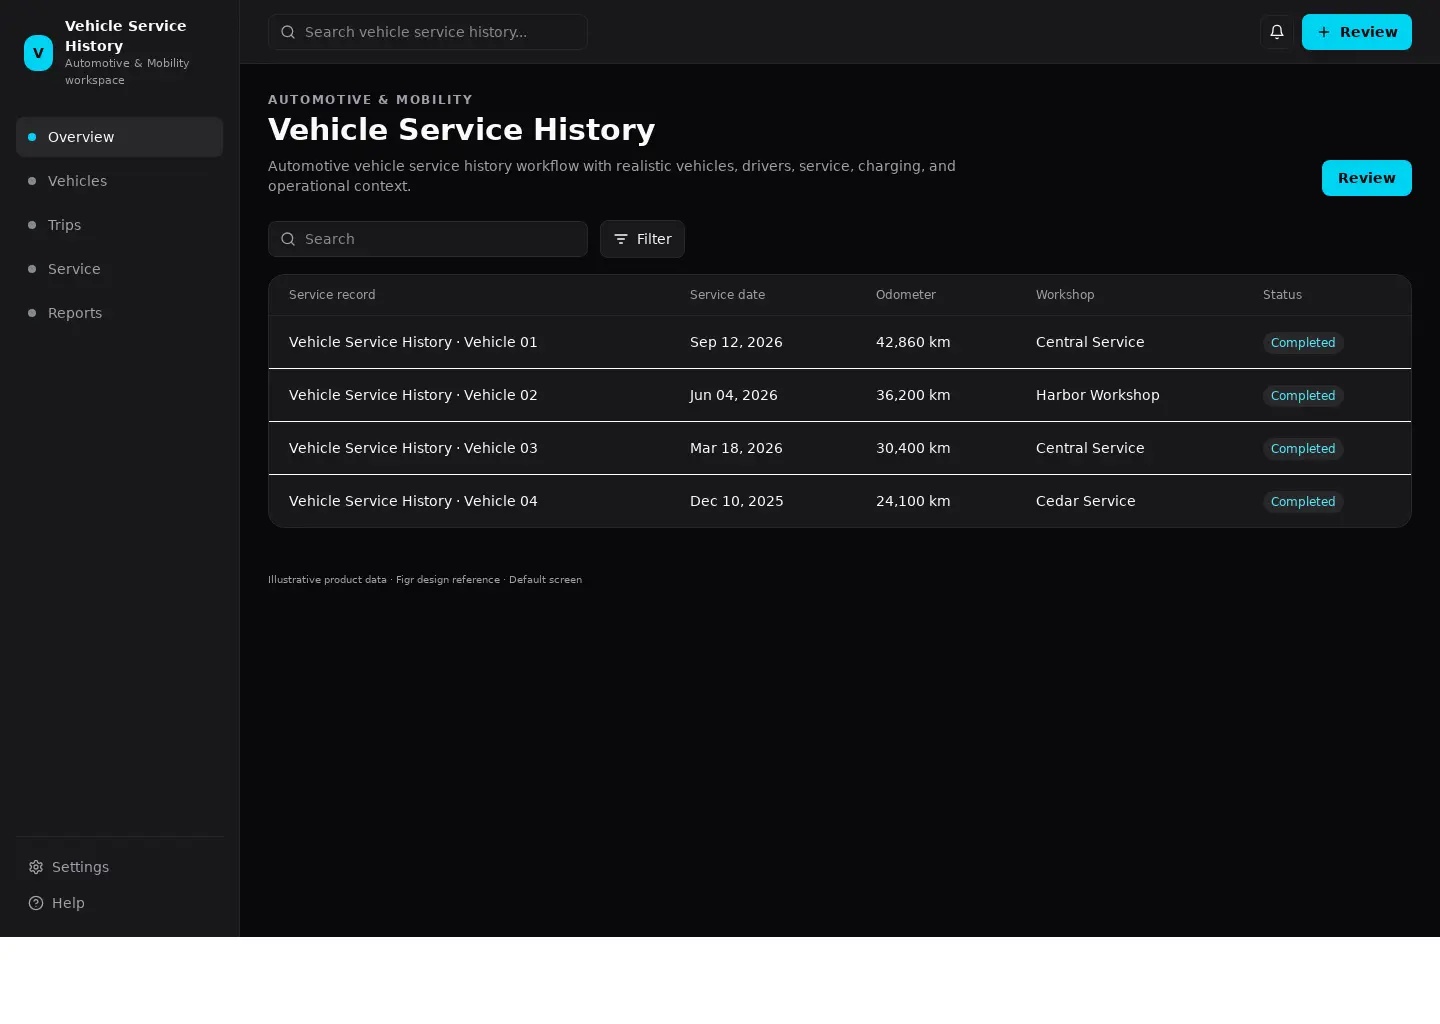The image size is (1440, 1024).
Task: Click the Filter button
Action: point(642,239)
